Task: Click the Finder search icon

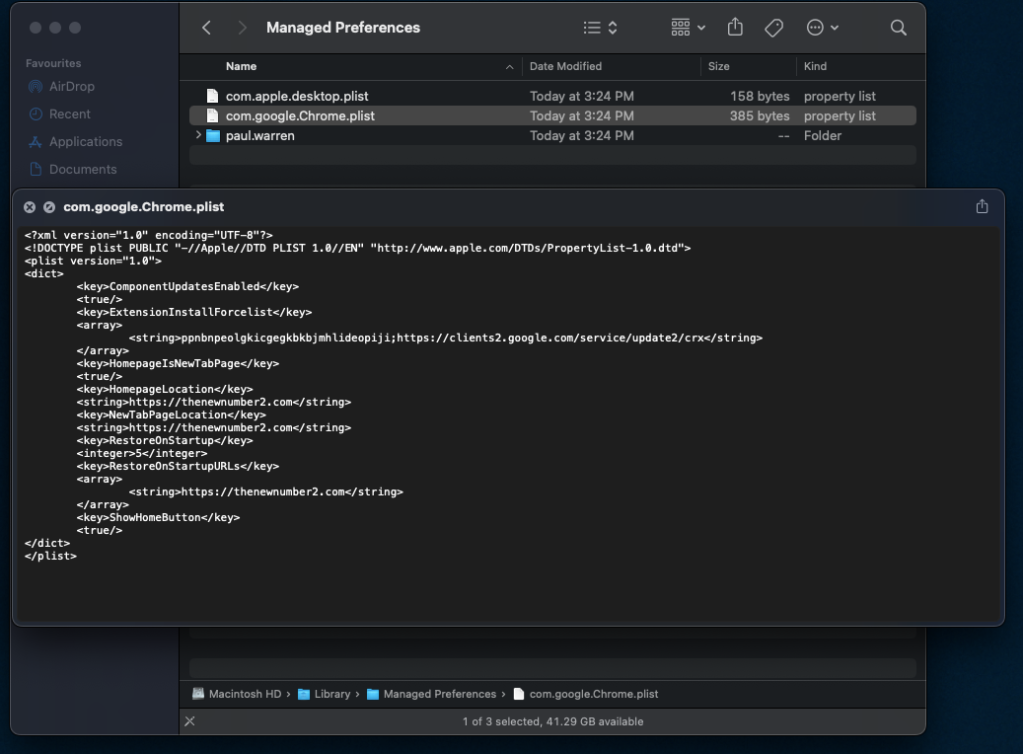Action: (898, 27)
